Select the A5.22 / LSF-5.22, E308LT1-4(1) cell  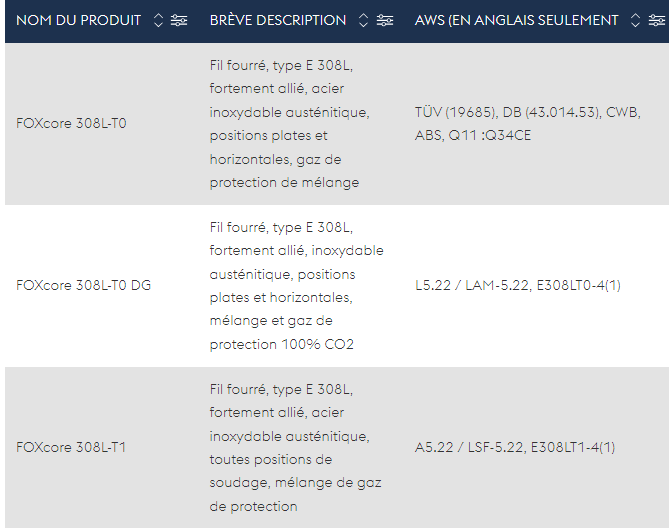tap(515, 447)
